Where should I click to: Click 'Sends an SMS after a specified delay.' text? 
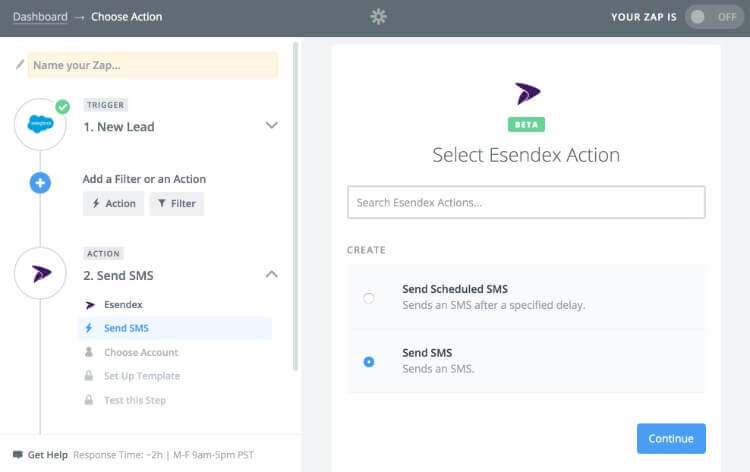click(494, 305)
